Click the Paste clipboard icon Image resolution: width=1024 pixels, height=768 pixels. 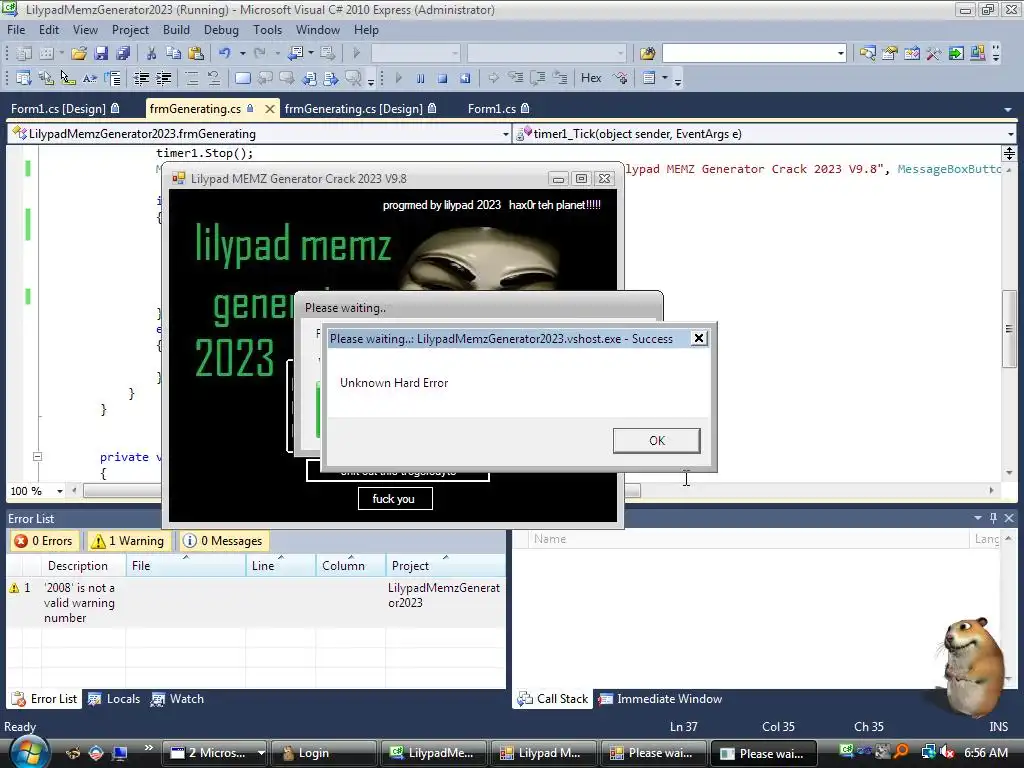click(x=195, y=54)
